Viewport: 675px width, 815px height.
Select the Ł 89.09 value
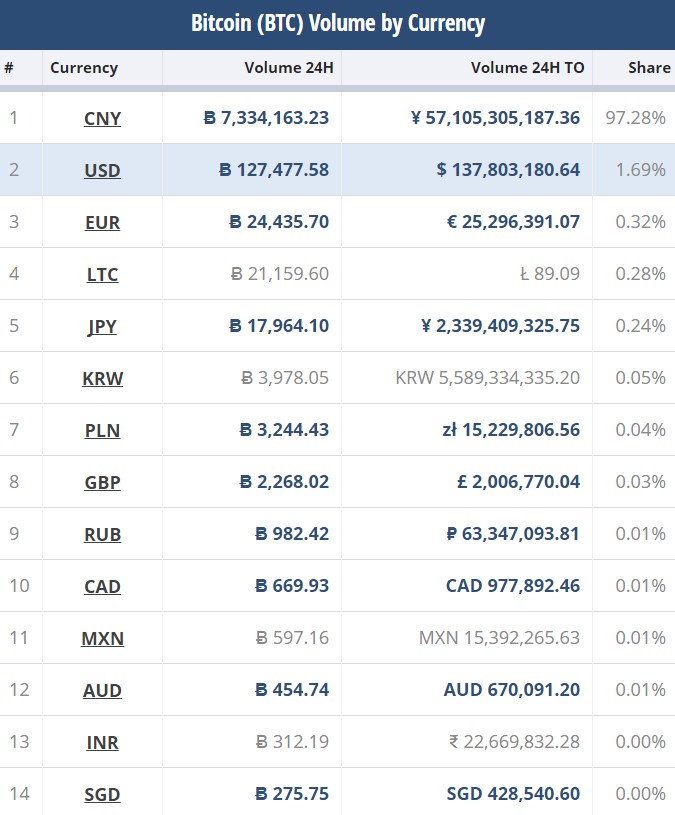pos(550,274)
